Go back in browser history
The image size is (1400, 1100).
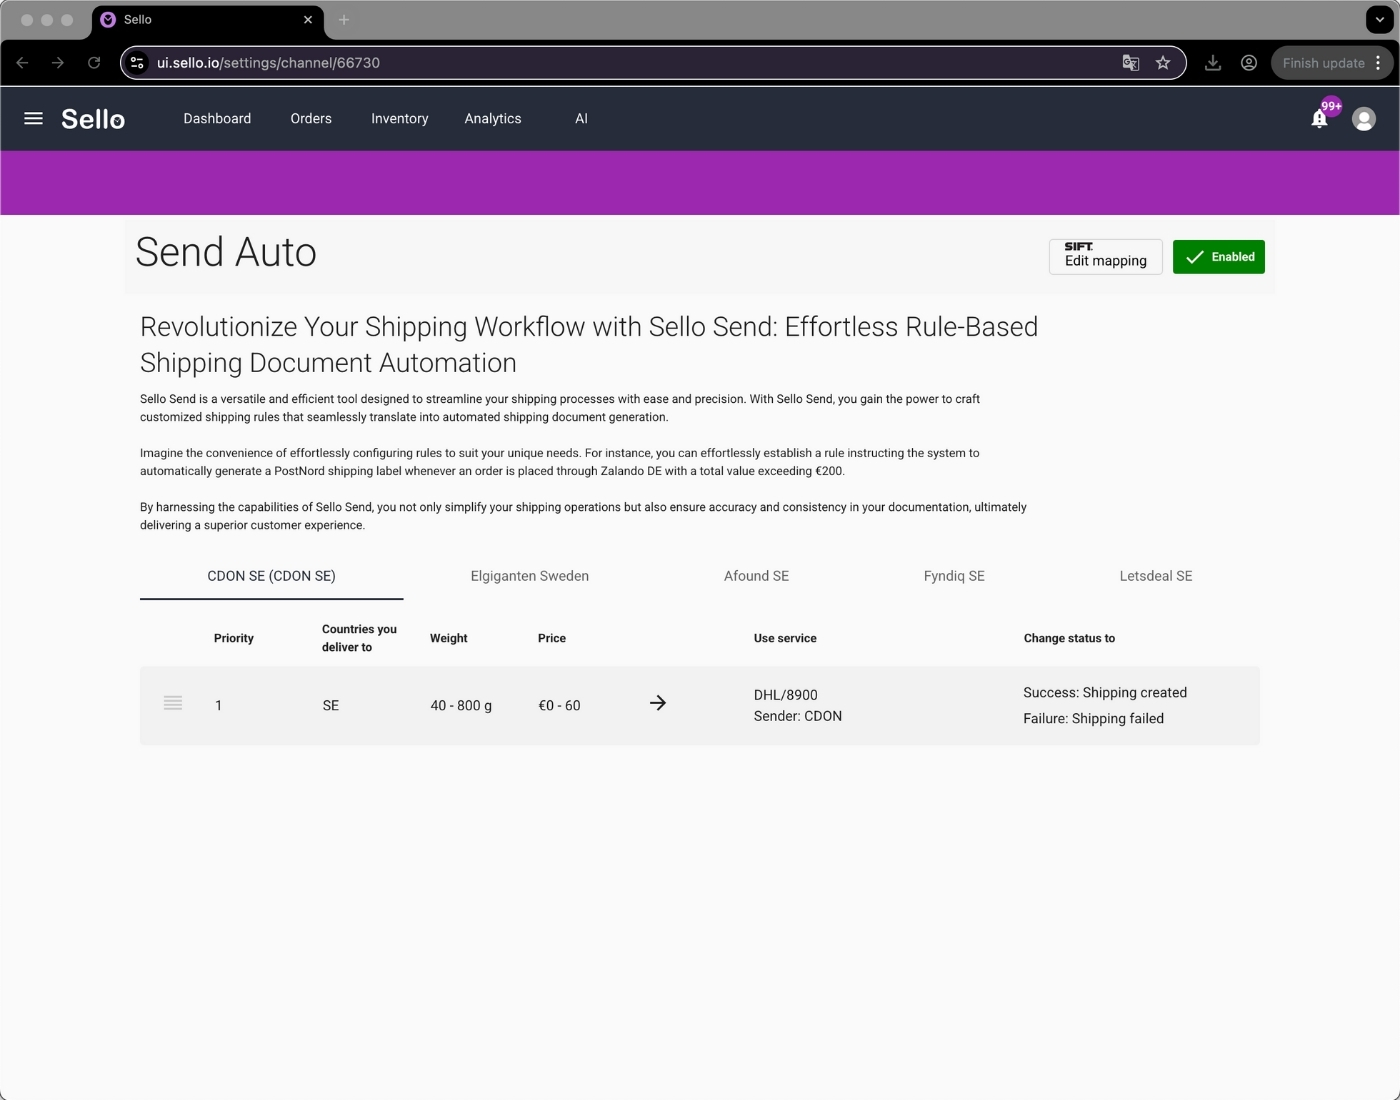pos(22,62)
